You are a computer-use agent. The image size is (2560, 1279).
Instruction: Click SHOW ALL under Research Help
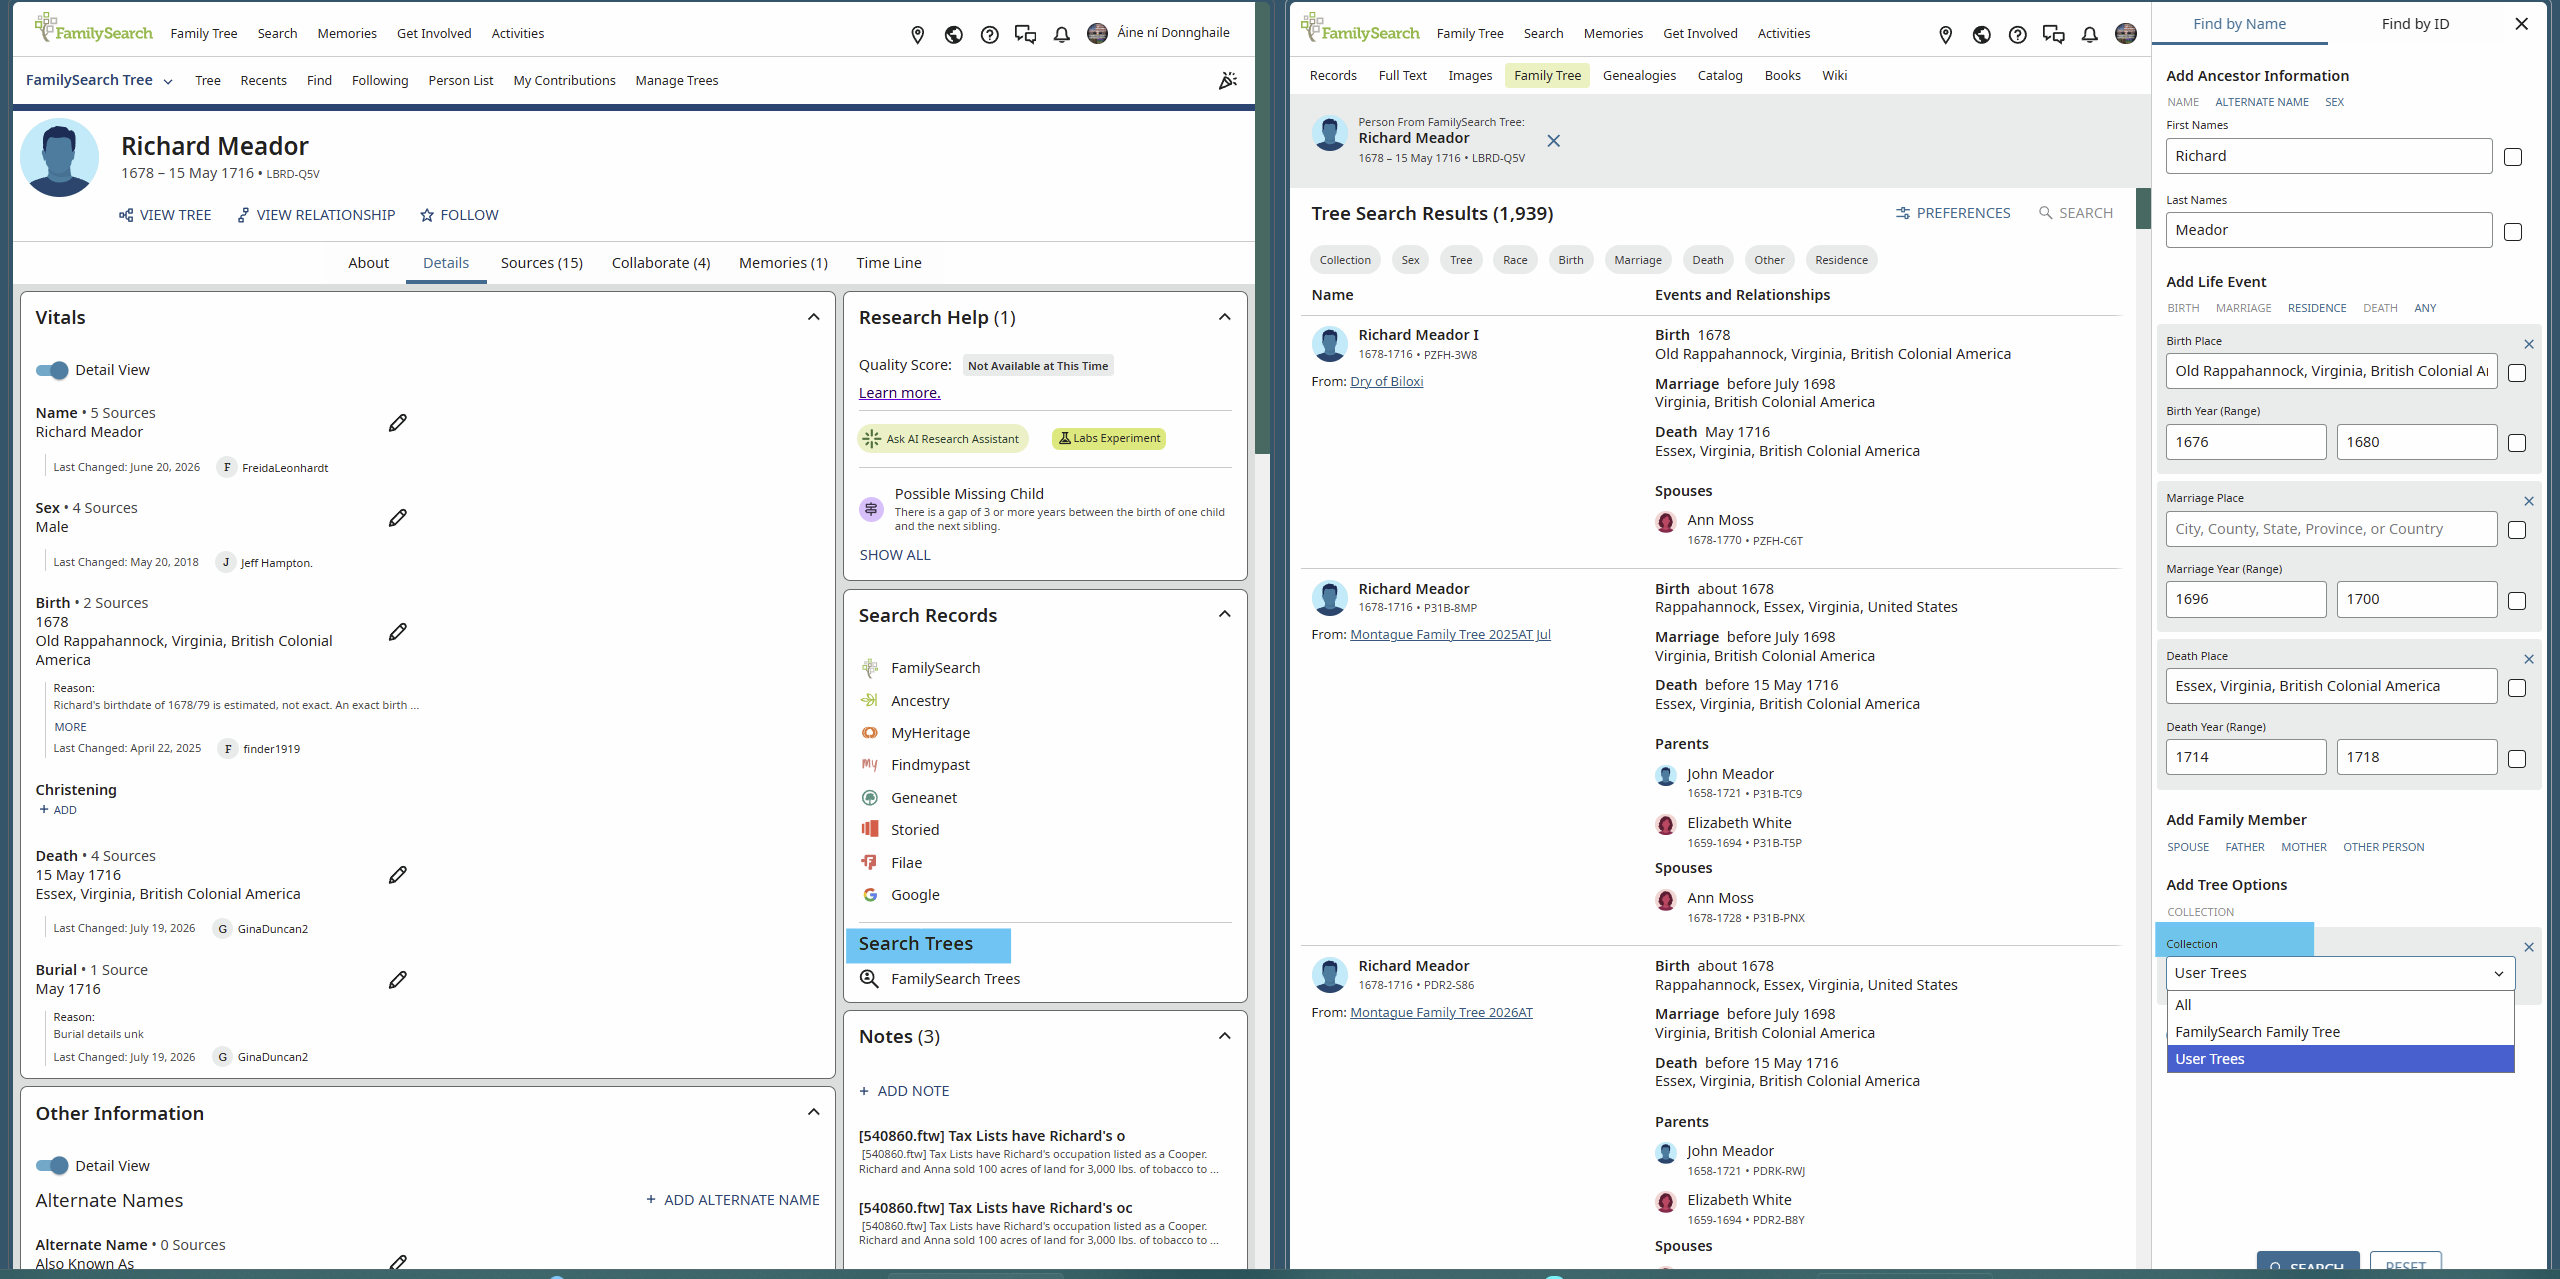pos(895,555)
